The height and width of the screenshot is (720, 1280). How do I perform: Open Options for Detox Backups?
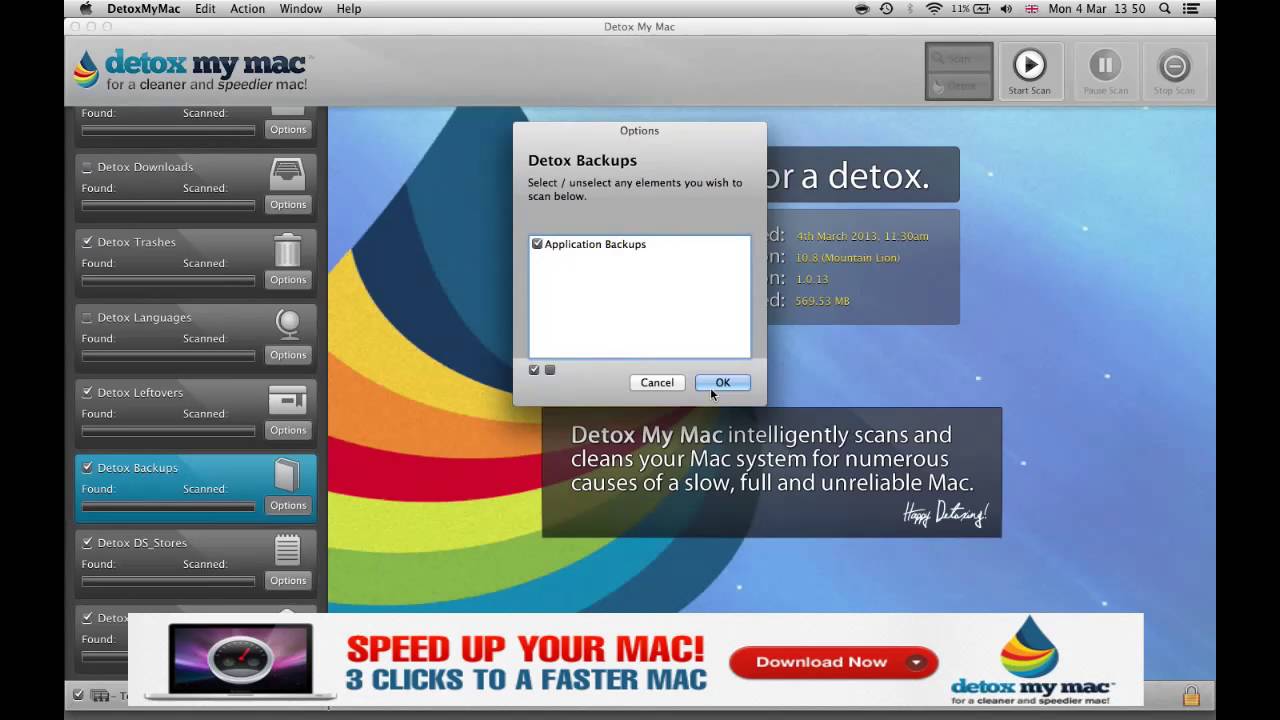pyautogui.click(x=288, y=505)
